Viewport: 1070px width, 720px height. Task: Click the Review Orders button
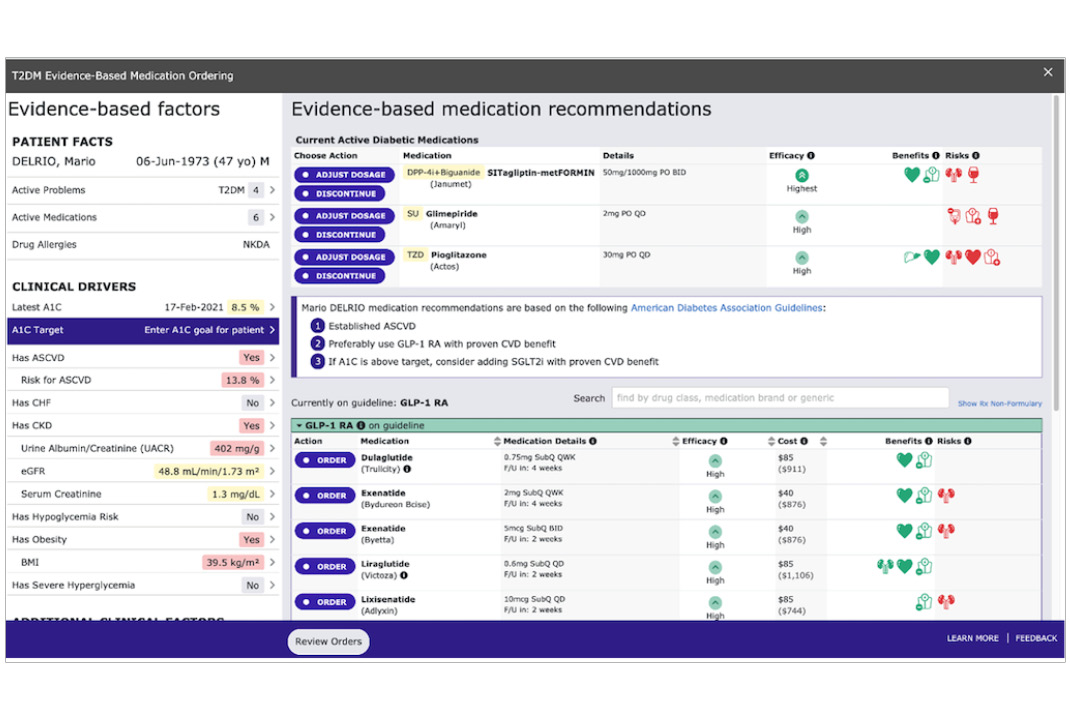point(328,642)
